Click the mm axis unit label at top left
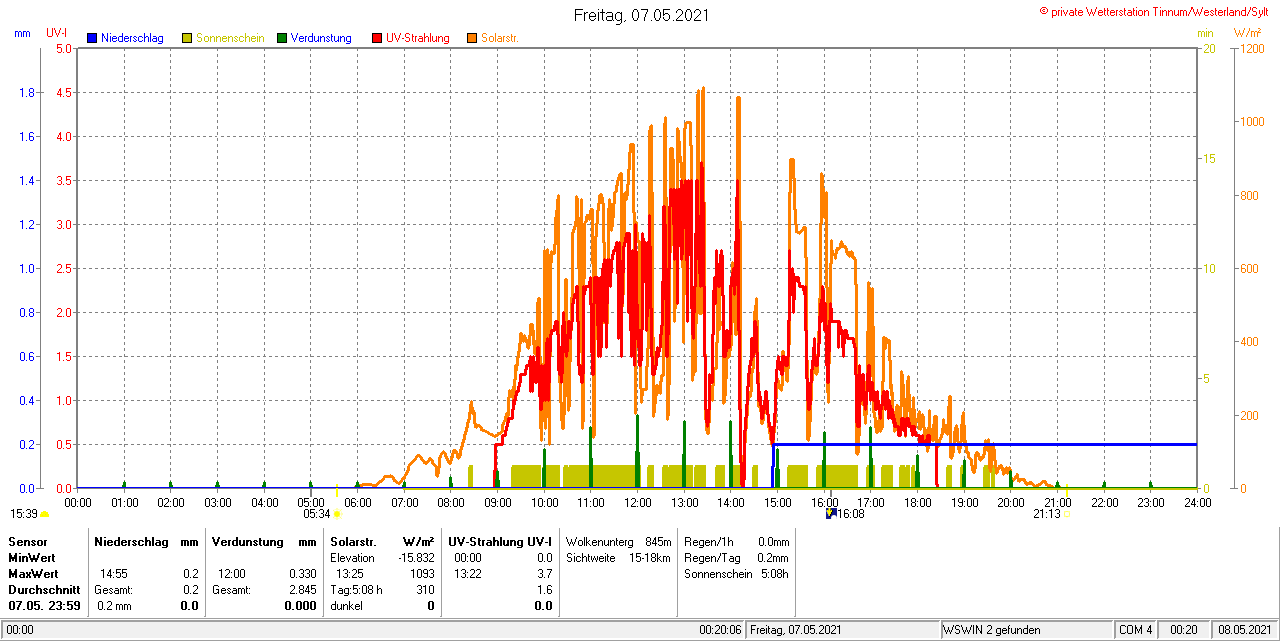 [23, 33]
